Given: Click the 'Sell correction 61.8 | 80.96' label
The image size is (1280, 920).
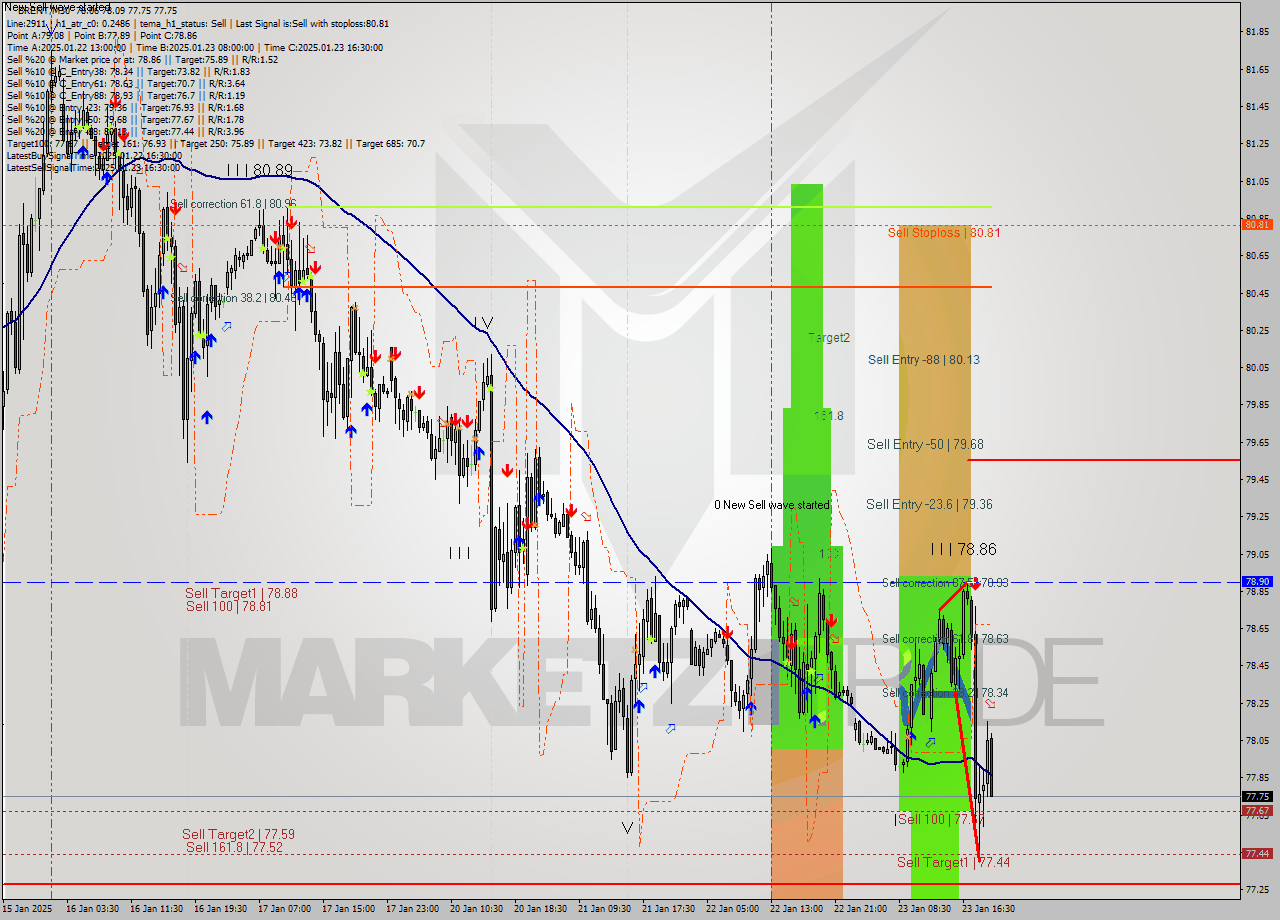Looking at the screenshot, I should [x=233, y=204].
